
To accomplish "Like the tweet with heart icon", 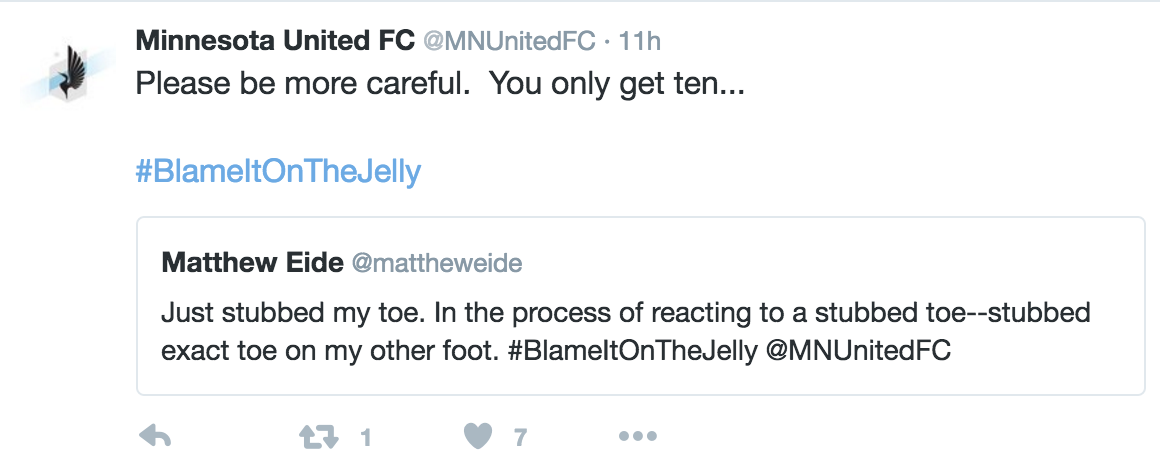I will point(478,437).
